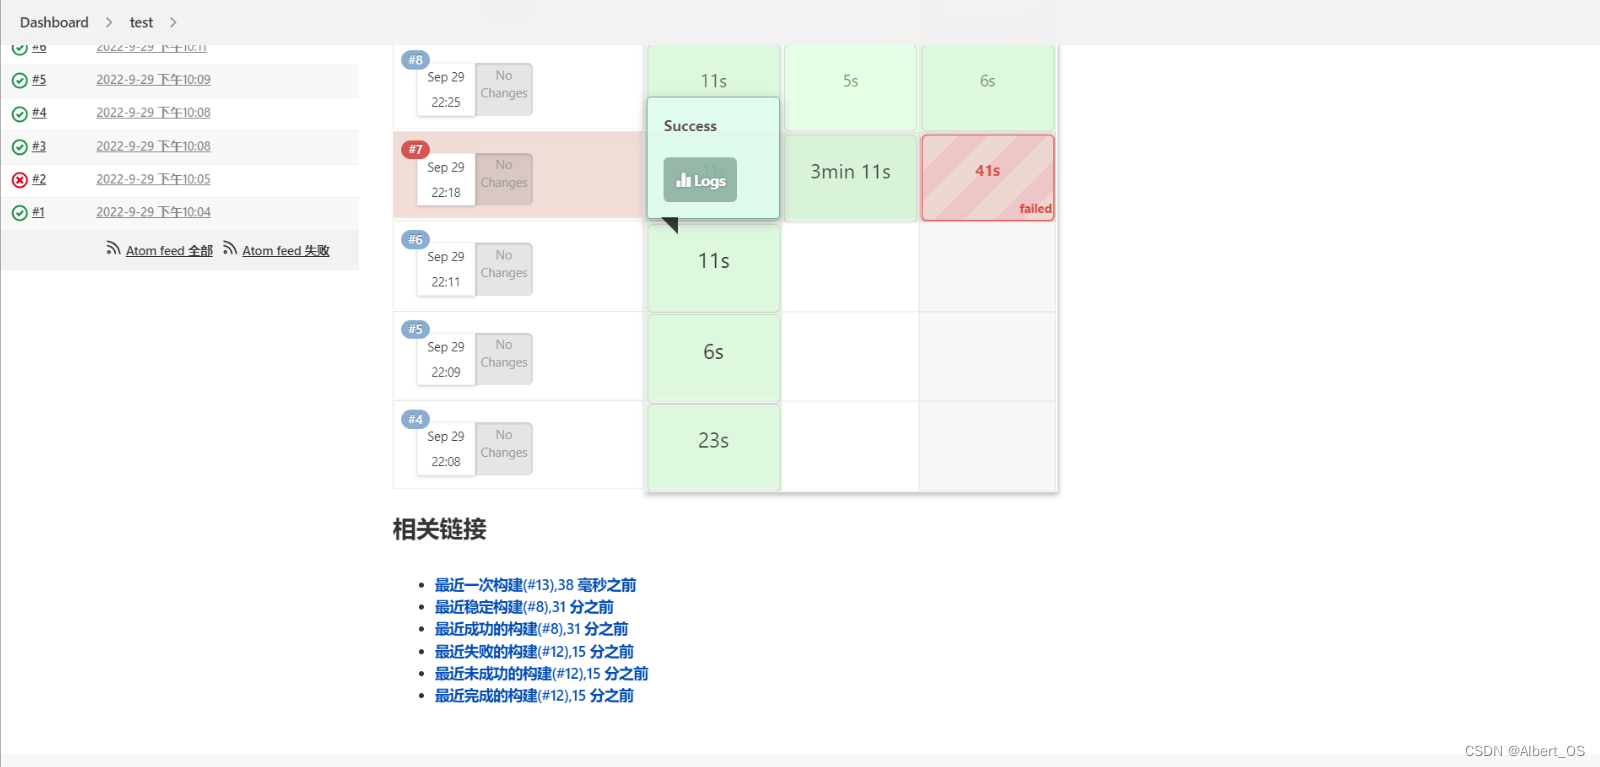Image resolution: width=1600 pixels, height=767 pixels.
Task: Open build #3 in history list
Action: click(x=39, y=146)
